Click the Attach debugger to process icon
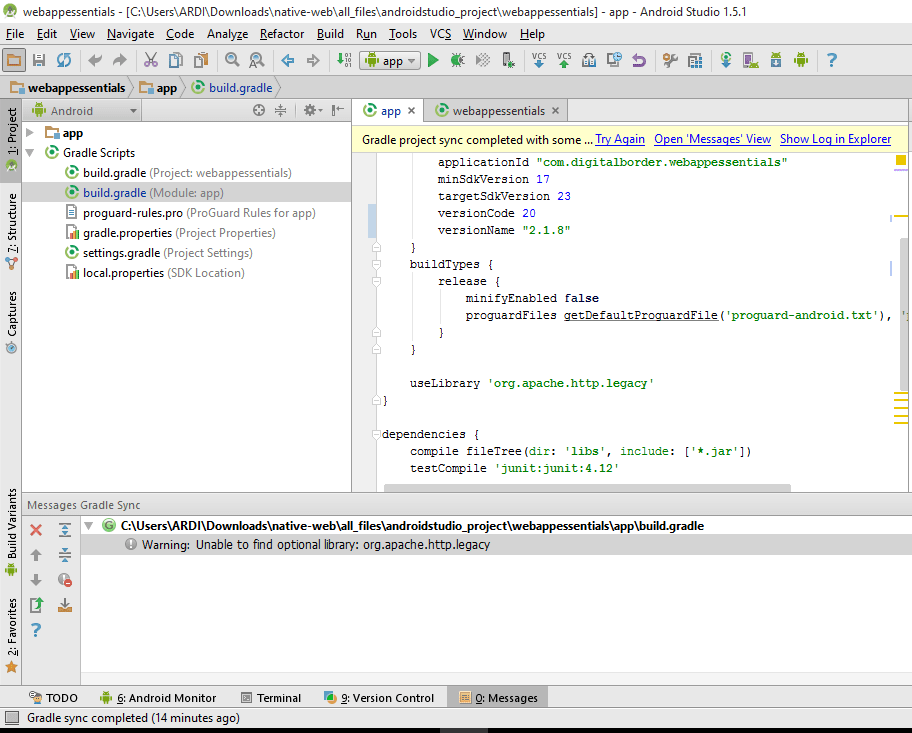Screen dimensions: 912x733 coord(508,60)
